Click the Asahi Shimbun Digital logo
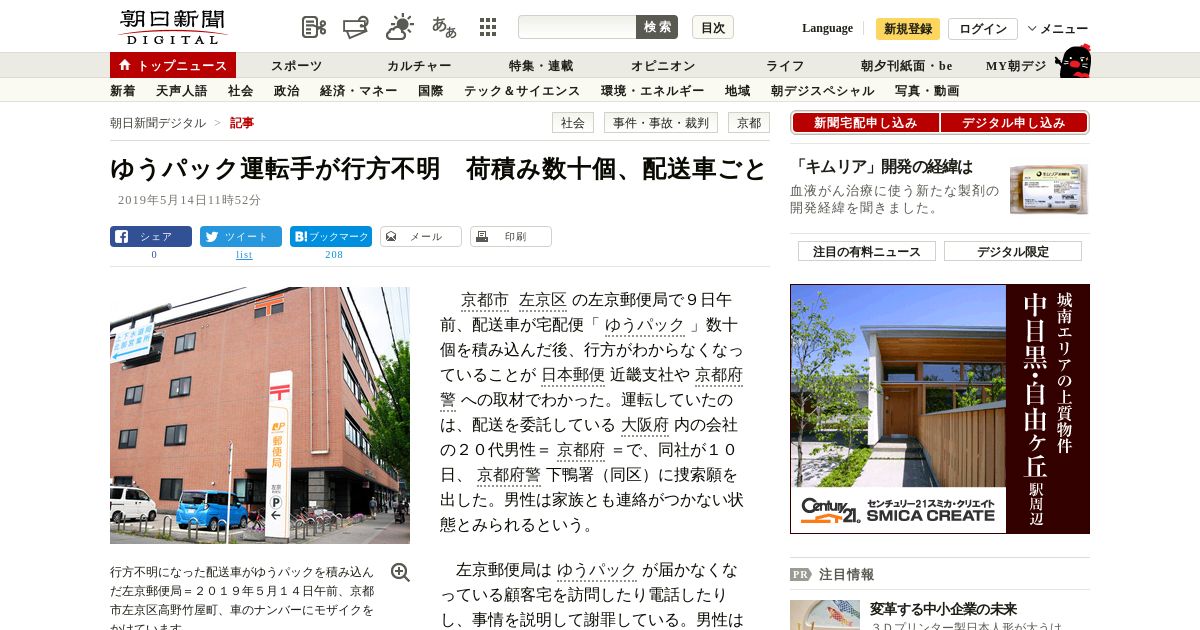The height and width of the screenshot is (630, 1200). 172,27
